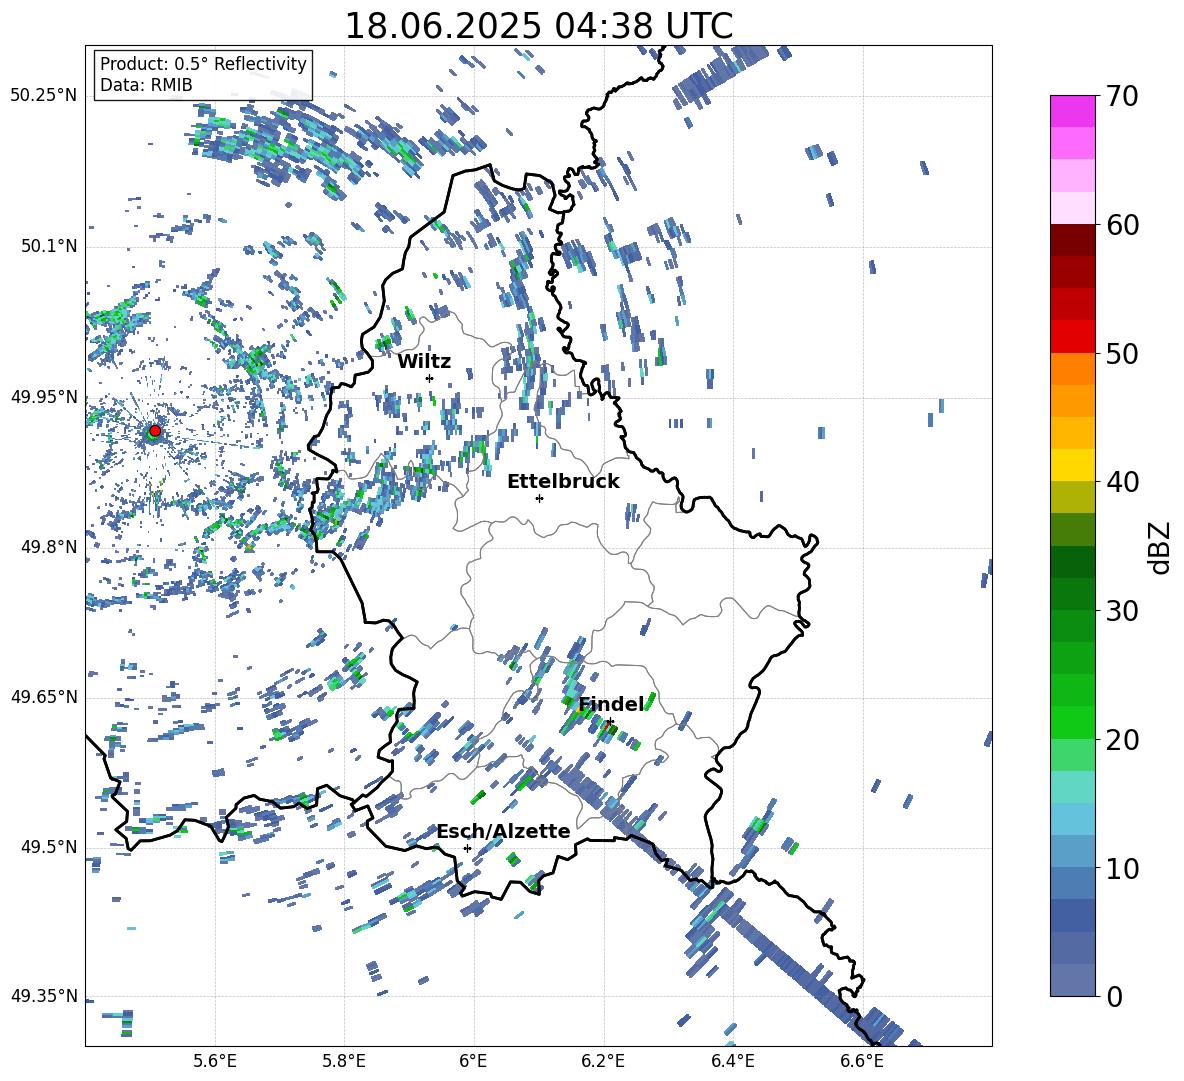The image size is (1184, 1081).
Task: Click the bright green colorbar segment at 20
Action: tap(1072, 722)
